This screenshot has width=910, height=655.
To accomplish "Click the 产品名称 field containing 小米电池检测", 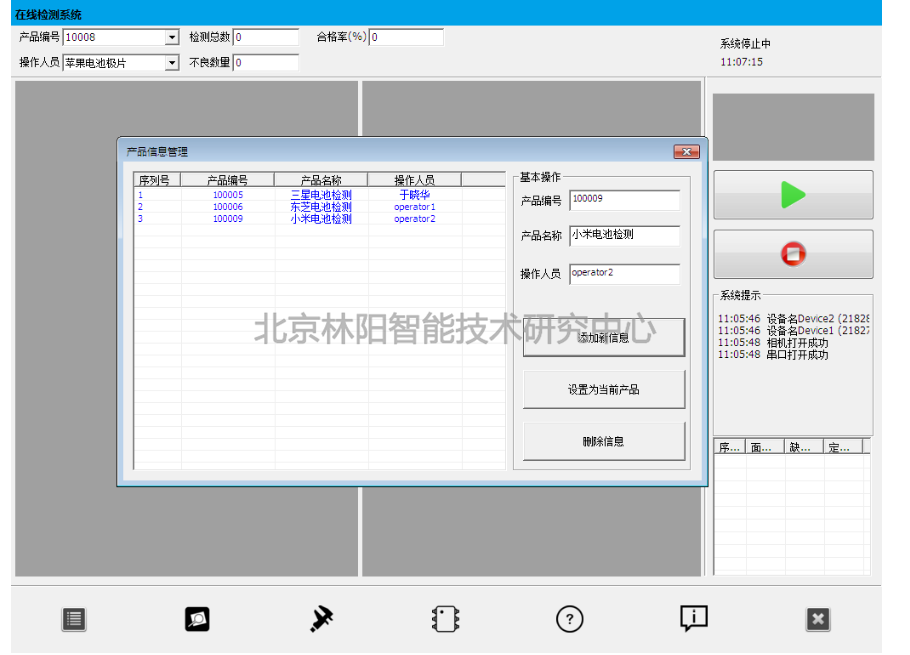I will [x=624, y=236].
